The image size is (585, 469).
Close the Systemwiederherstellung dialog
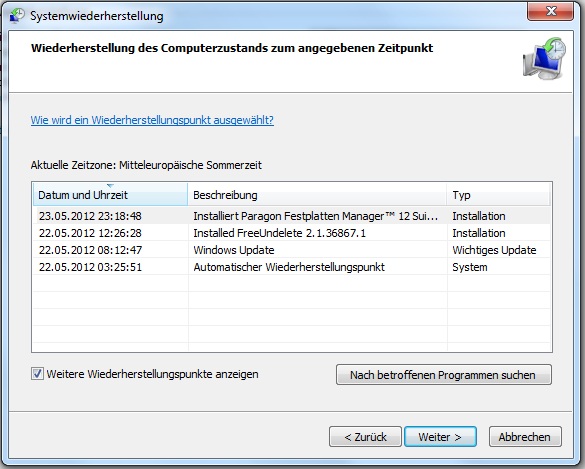[x=551, y=11]
